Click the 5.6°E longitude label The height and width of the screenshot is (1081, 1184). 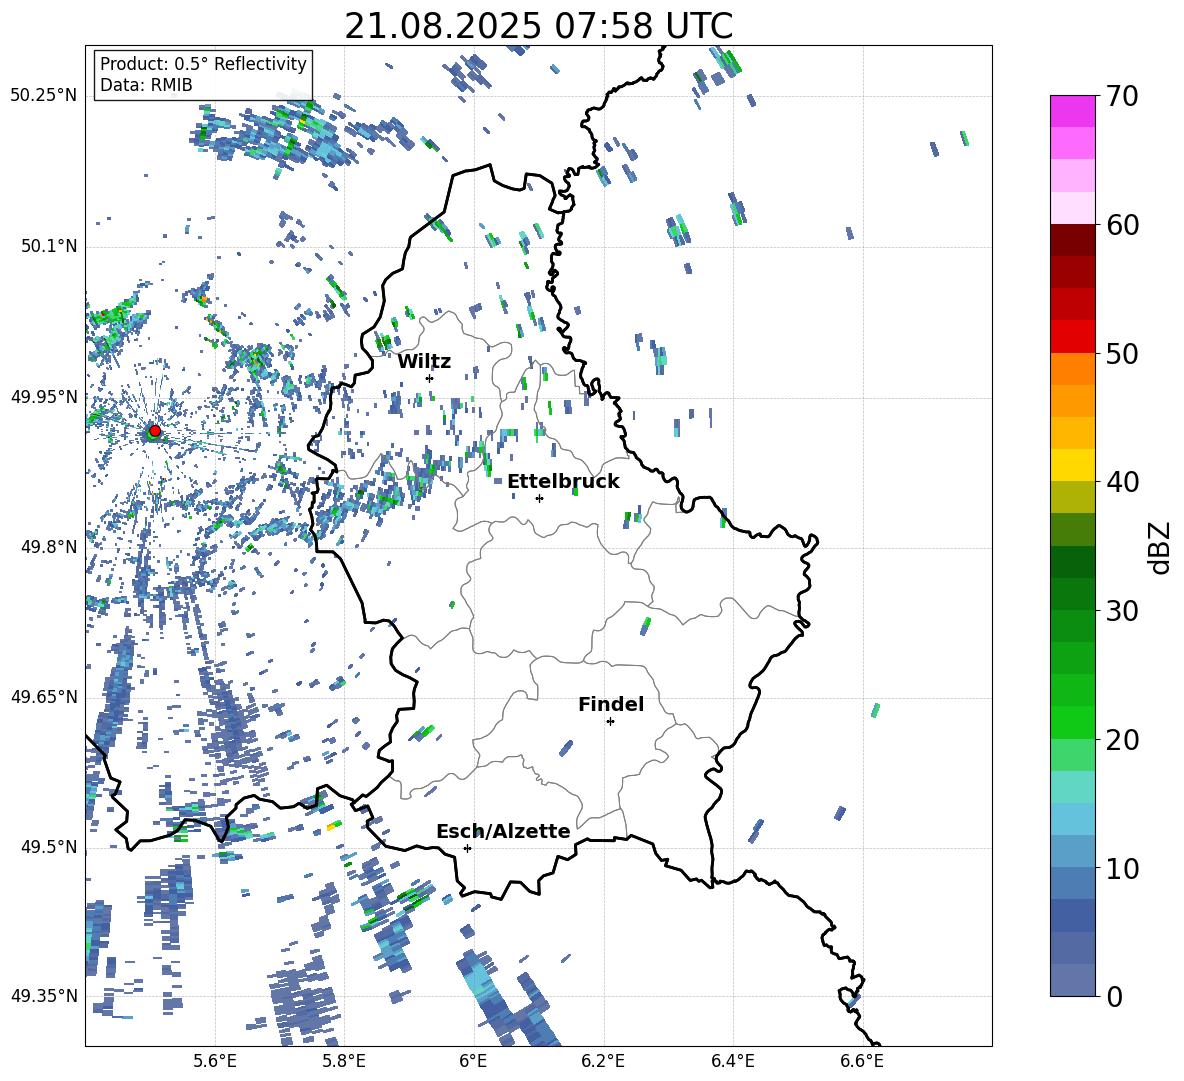pos(215,1062)
